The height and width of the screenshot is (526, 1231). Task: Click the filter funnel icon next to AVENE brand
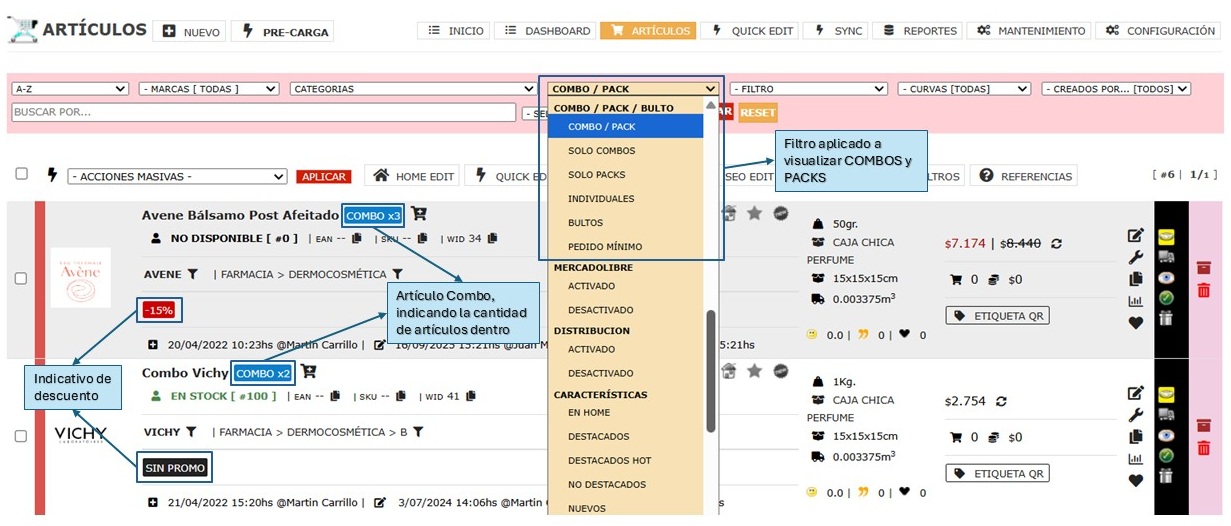[x=192, y=274]
